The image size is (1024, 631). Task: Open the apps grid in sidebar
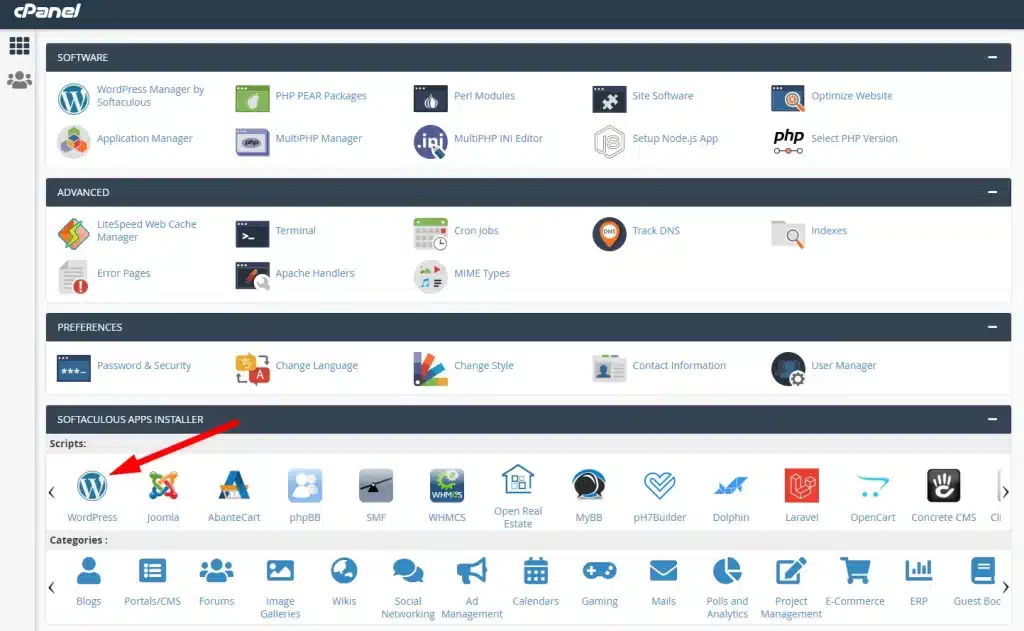click(19, 46)
